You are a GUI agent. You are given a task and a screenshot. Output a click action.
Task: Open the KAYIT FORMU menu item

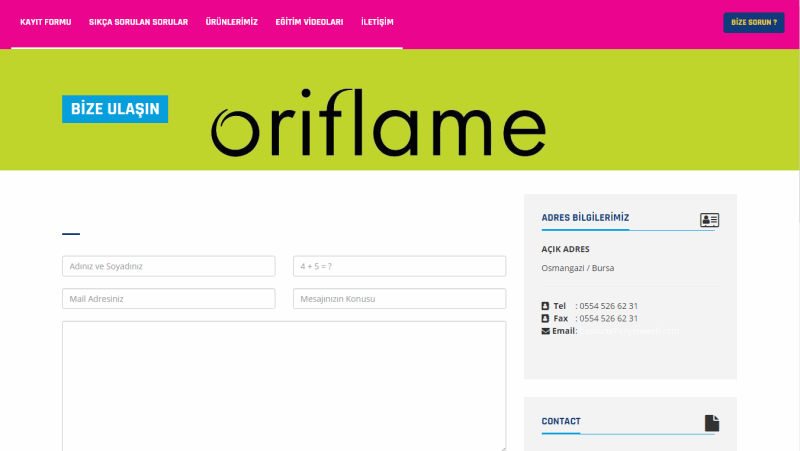[45, 22]
